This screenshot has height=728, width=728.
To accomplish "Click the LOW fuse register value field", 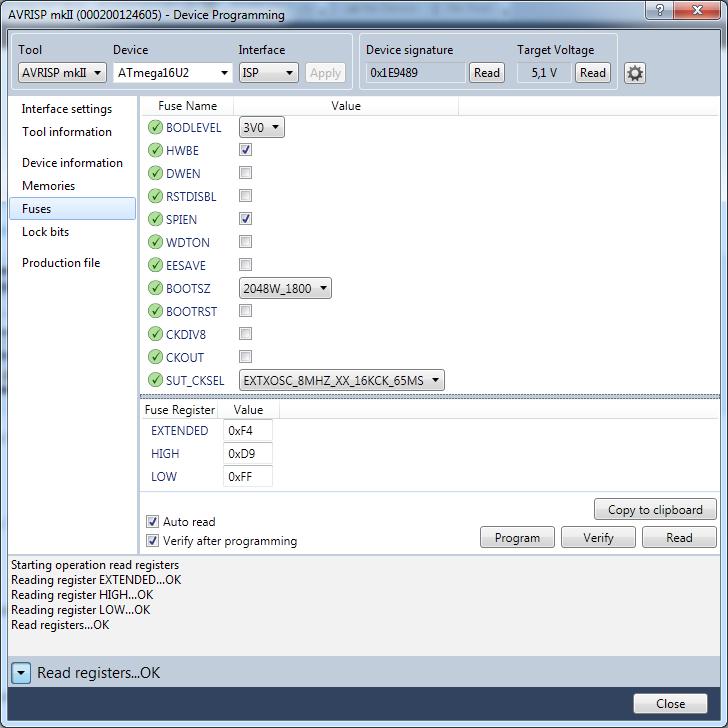I will [248, 476].
